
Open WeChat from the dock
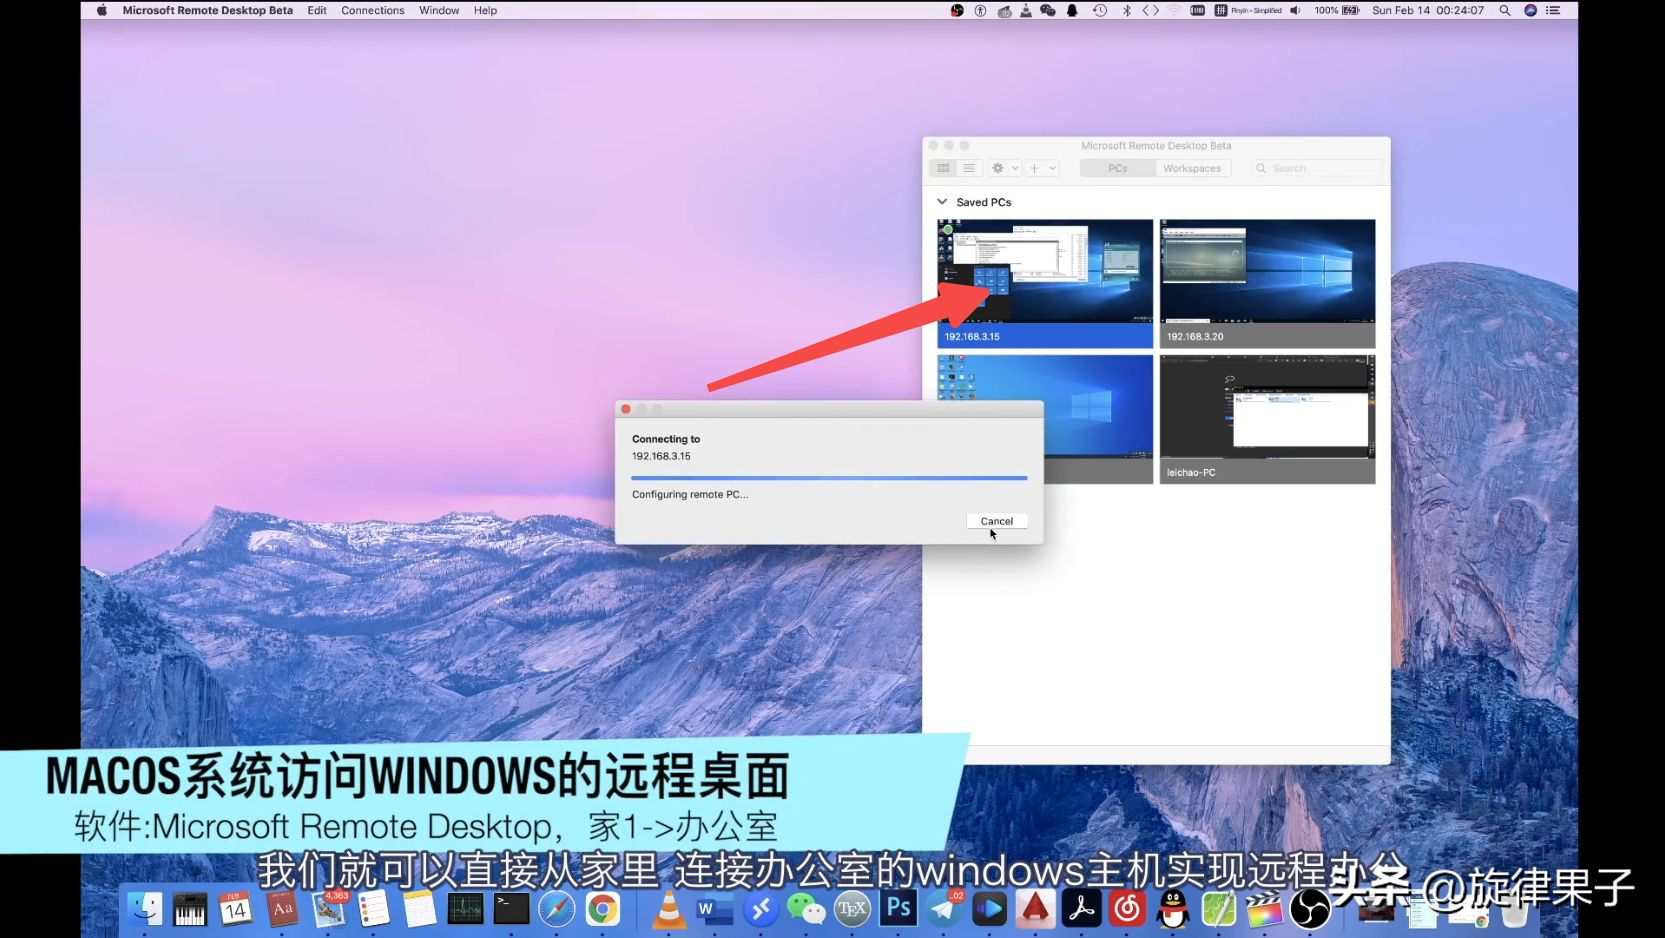coord(806,908)
